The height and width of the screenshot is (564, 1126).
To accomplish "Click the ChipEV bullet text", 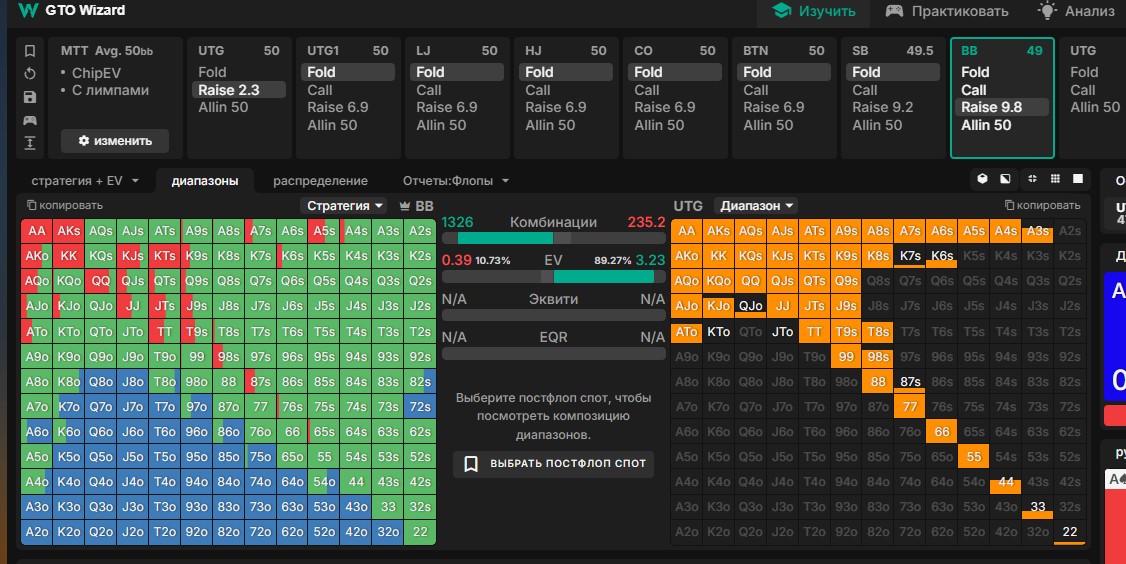I will (x=97, y=73).
